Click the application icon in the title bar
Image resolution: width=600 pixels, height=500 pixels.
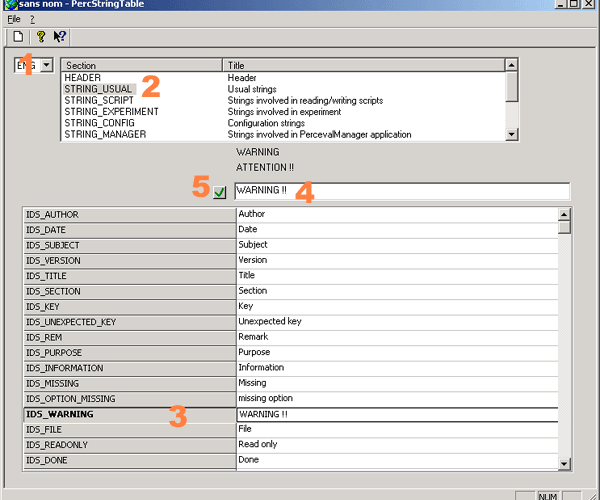8,6
